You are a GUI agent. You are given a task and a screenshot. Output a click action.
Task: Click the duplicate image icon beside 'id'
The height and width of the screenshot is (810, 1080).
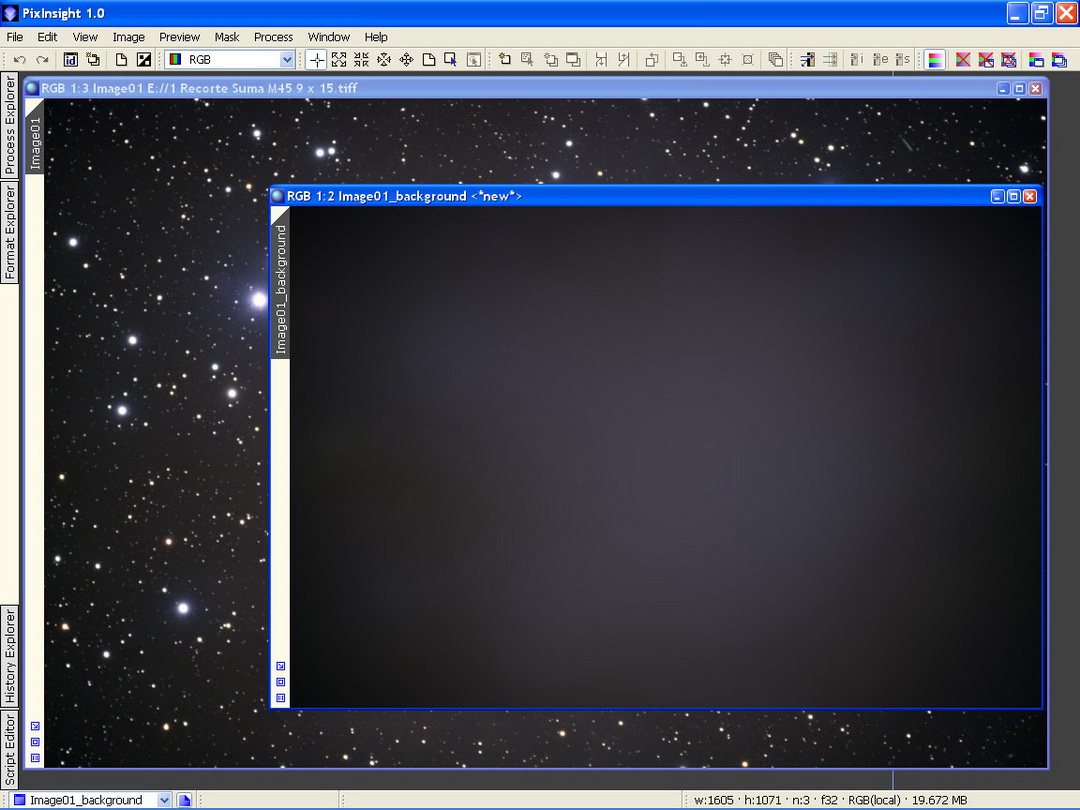(93, 60)
